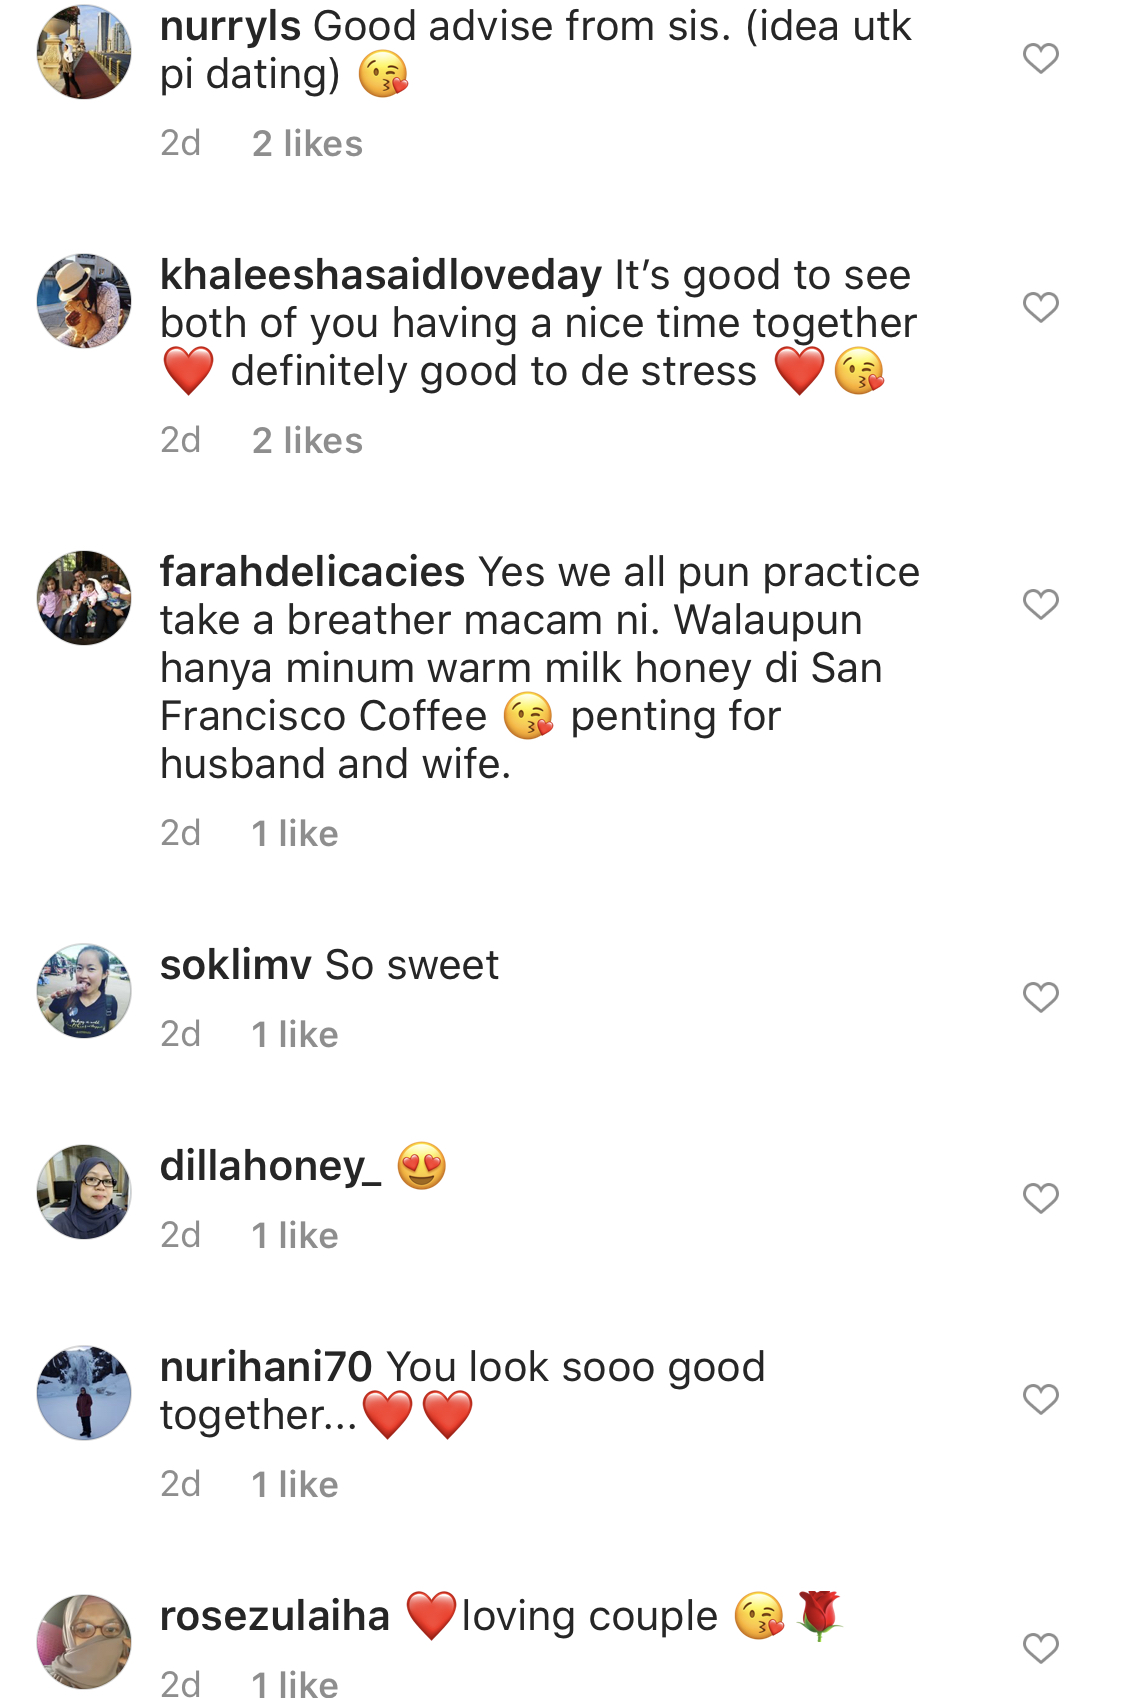Tap heart beside nurihani70's comment
This screenshot has width=1125, height=1698.
(1040, 1399)
